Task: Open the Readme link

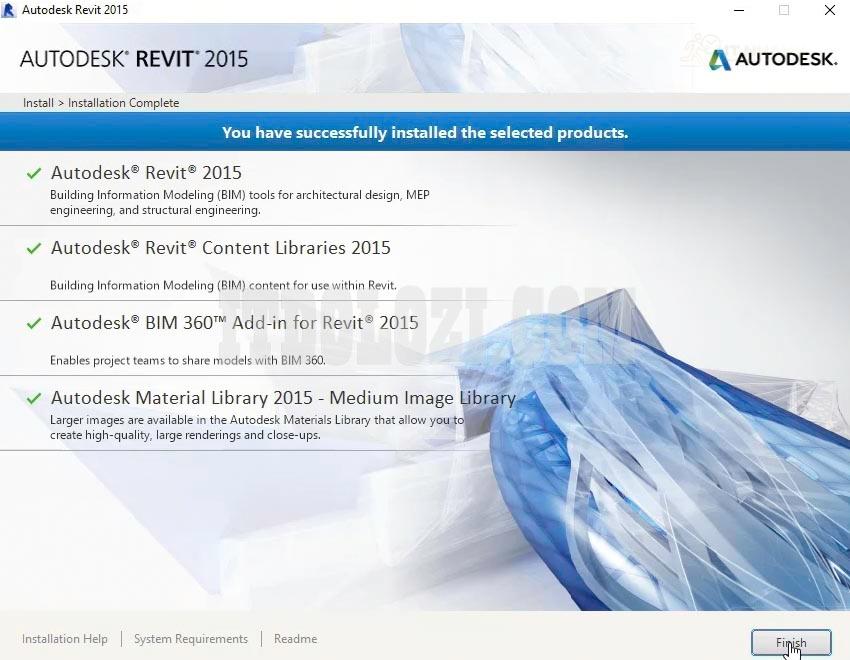Action: 295,639
